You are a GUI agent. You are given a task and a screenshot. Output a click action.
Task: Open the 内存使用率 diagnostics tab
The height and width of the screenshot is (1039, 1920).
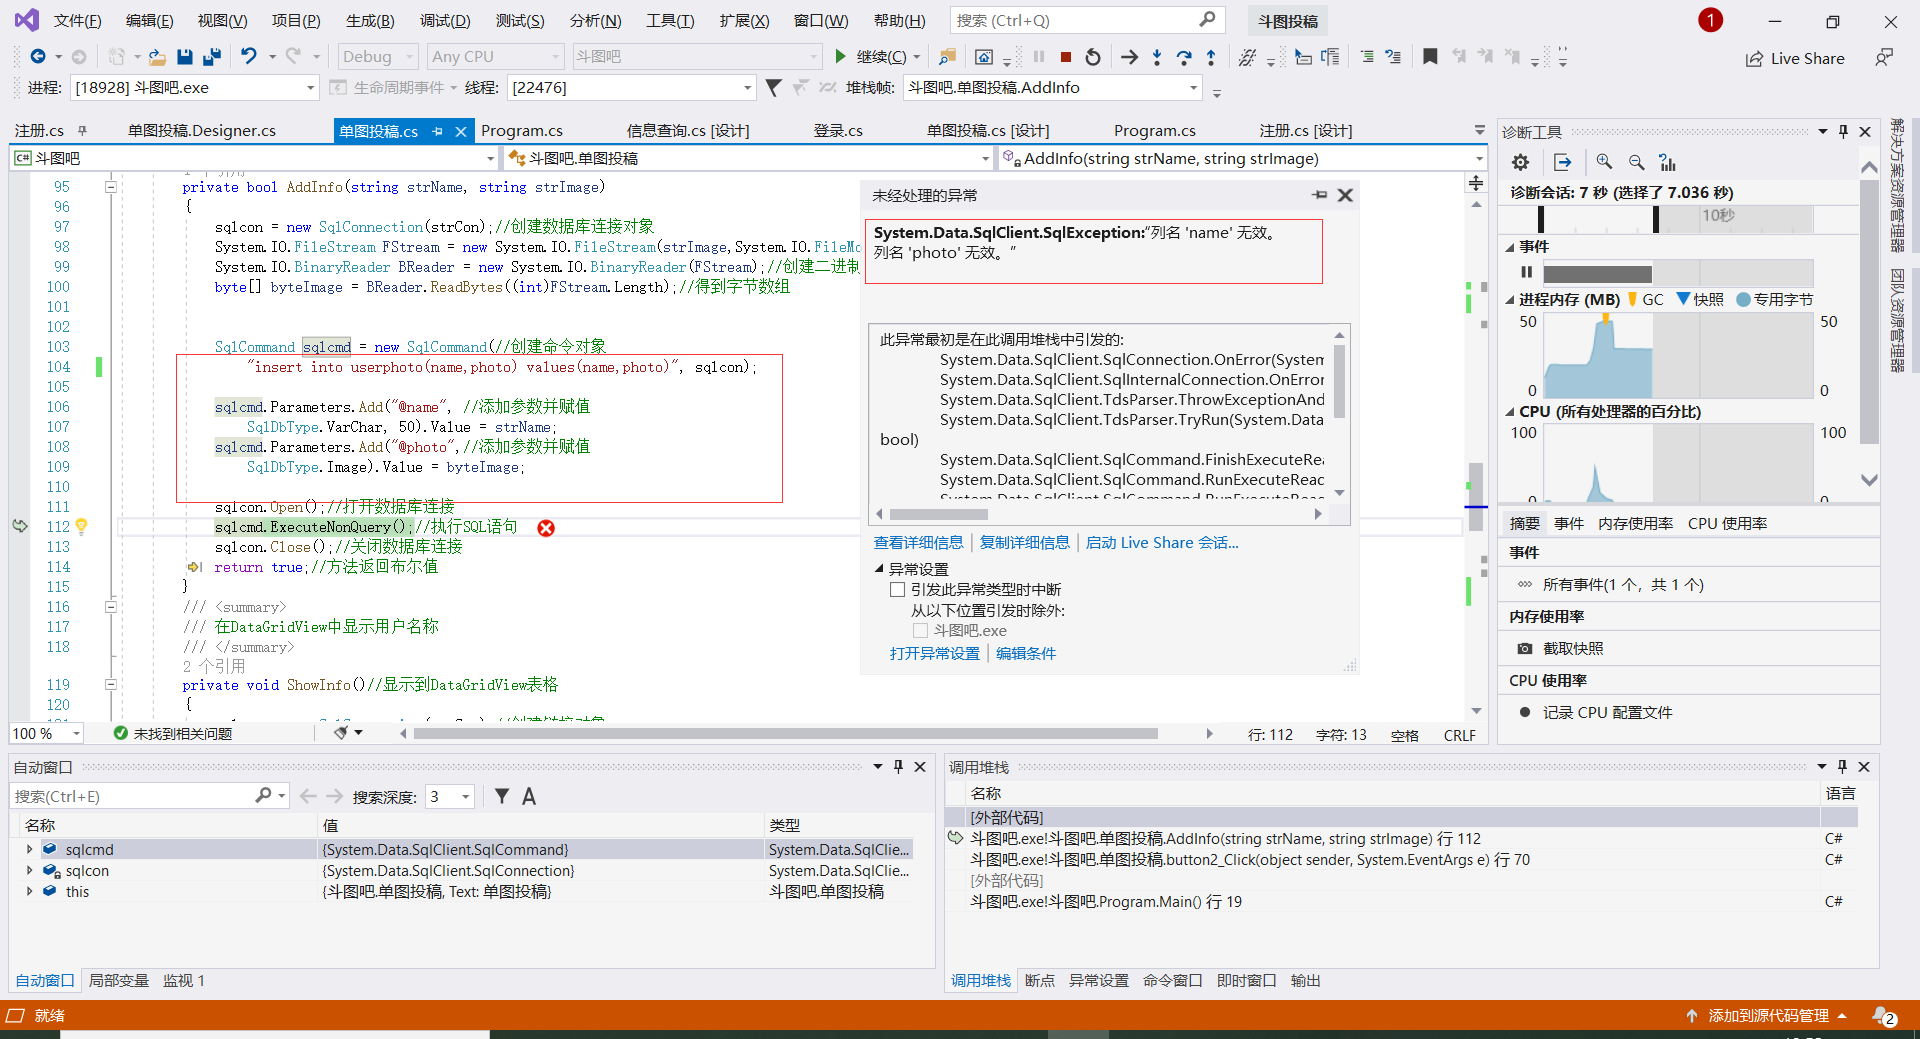pyautogui.click(x=1635, y=523)
